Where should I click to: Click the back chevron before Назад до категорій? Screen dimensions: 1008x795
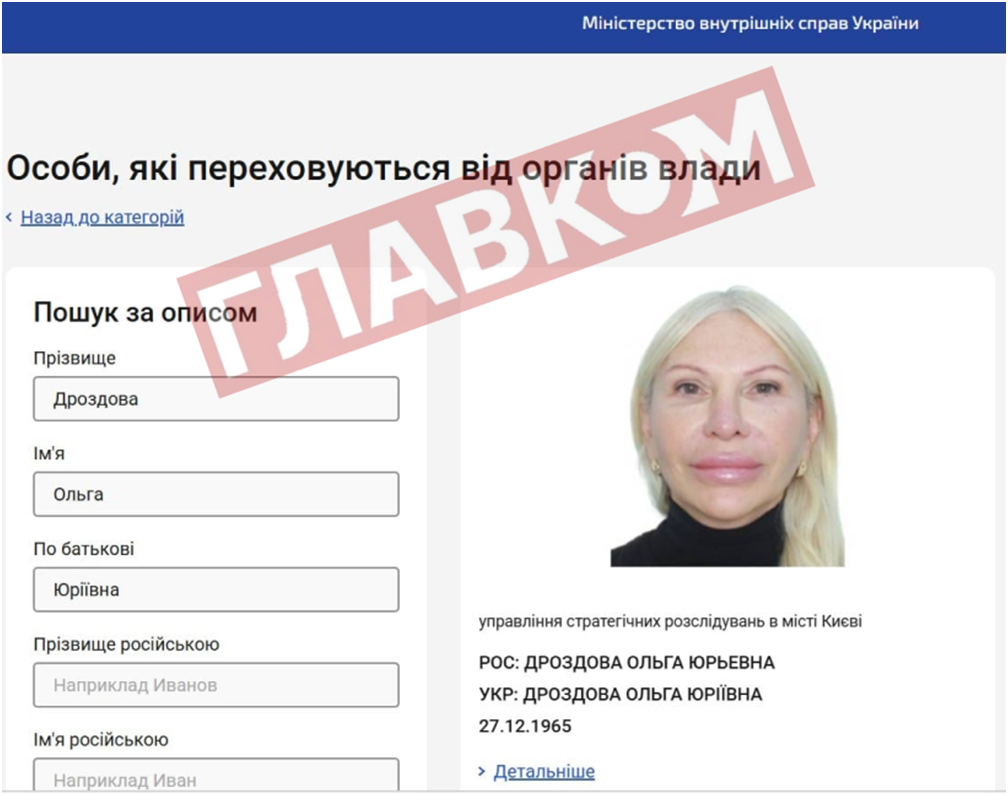9,218
